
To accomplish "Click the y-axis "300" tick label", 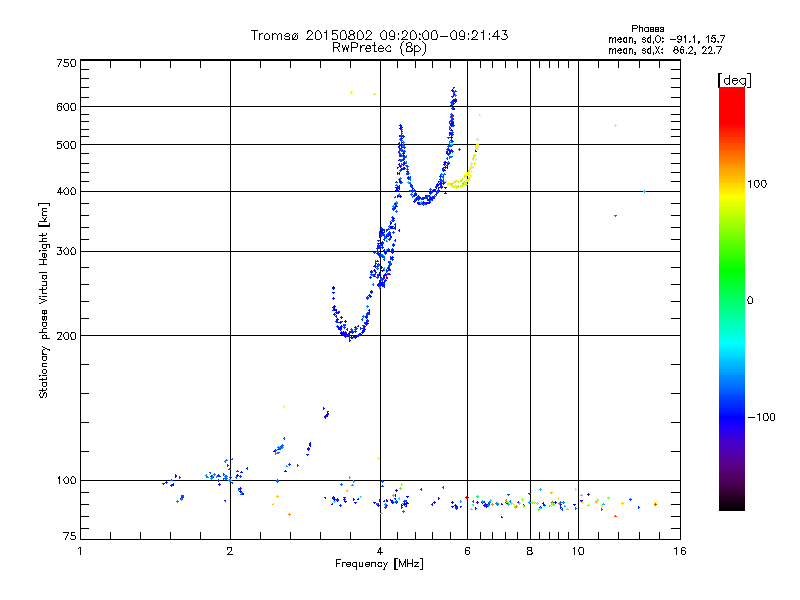I will point(66,252).
